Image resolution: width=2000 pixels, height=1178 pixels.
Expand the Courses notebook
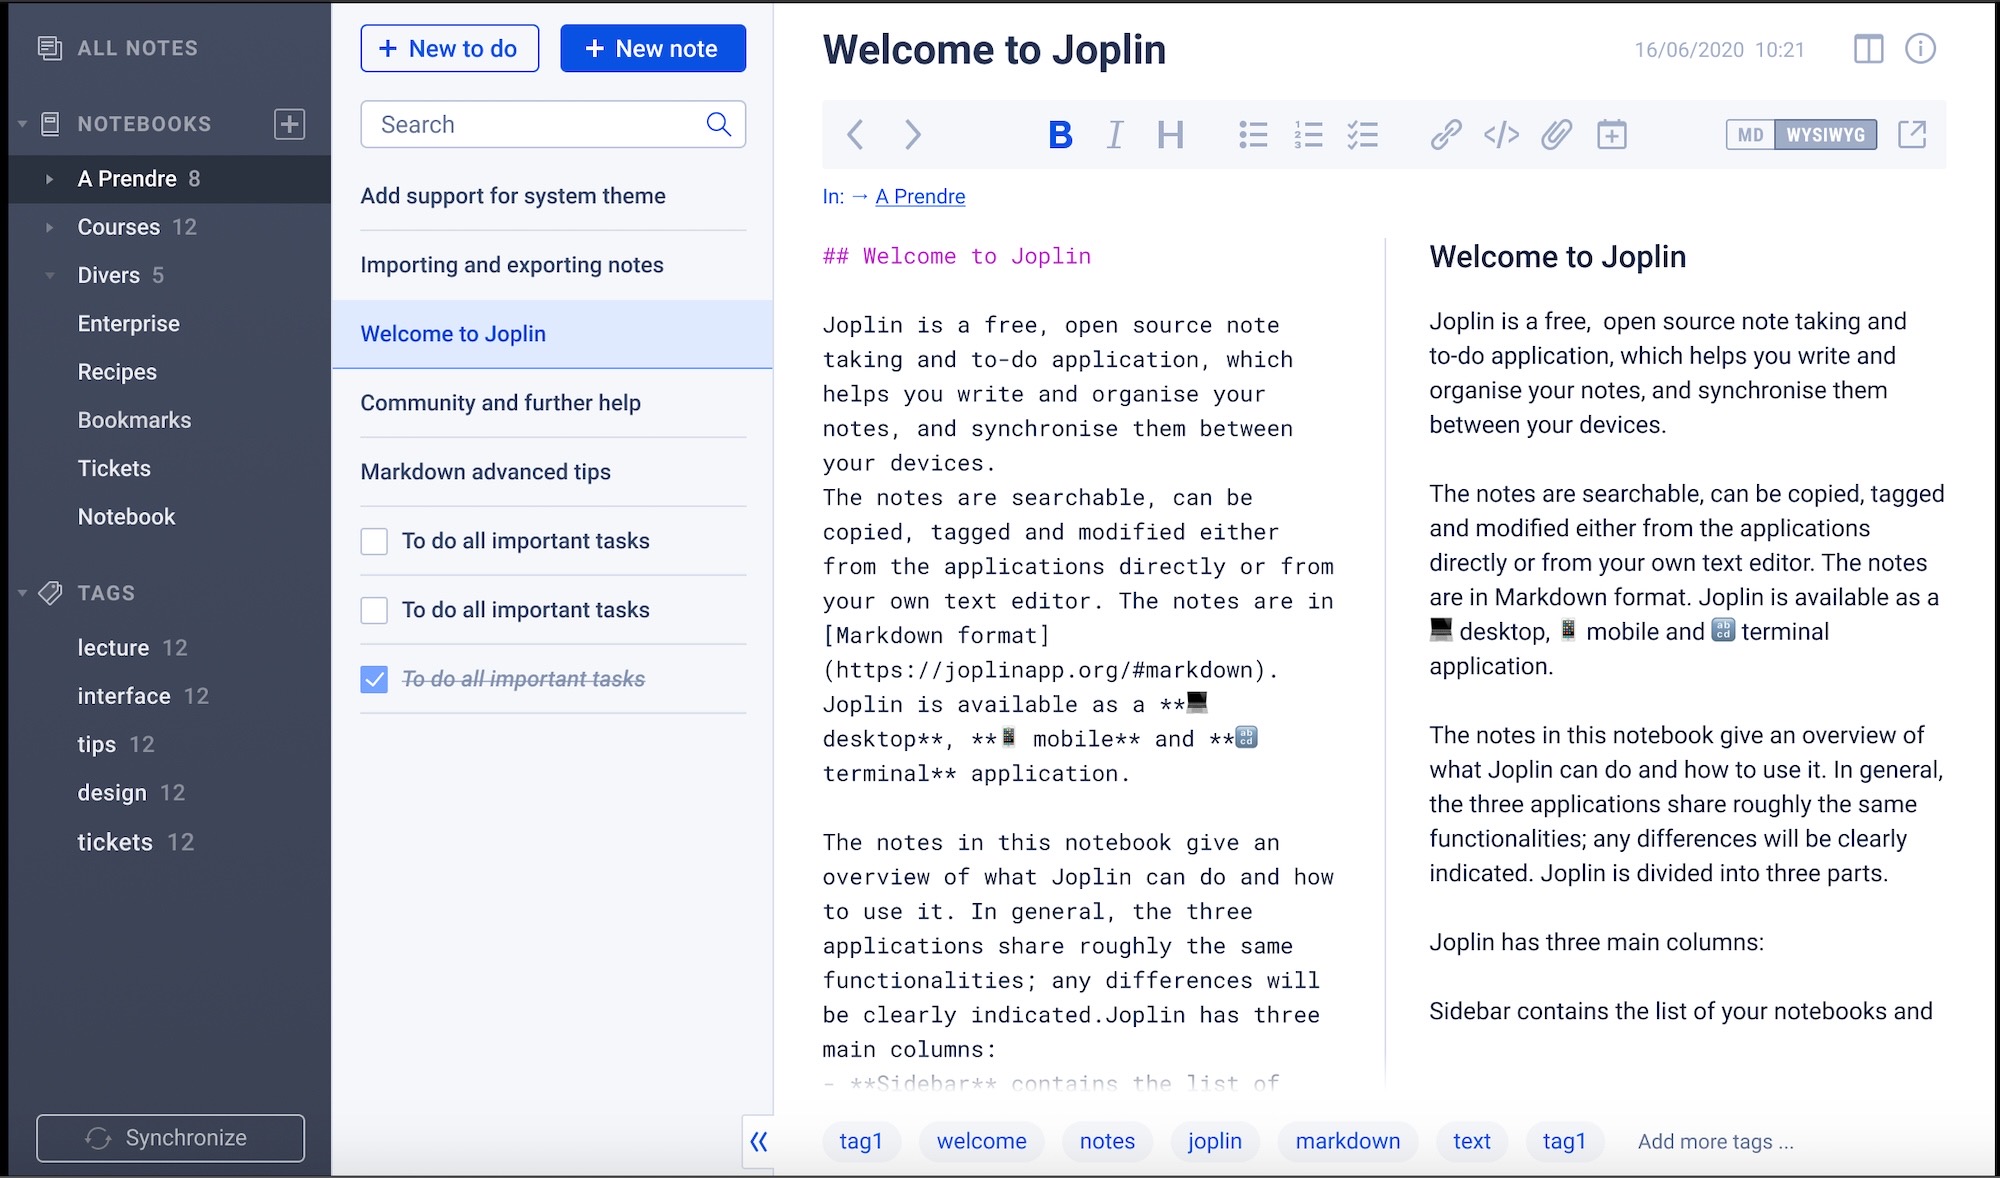coord(50,227)
